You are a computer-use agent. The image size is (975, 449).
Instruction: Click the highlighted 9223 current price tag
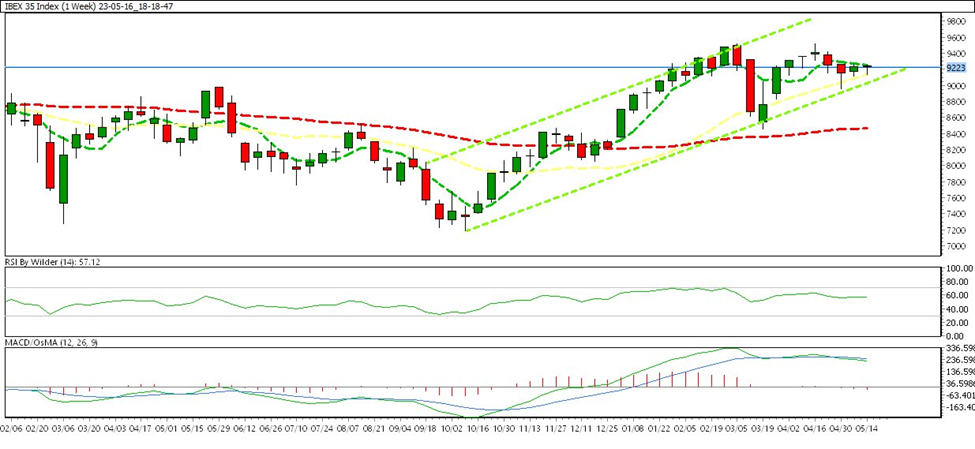[956, 69]
